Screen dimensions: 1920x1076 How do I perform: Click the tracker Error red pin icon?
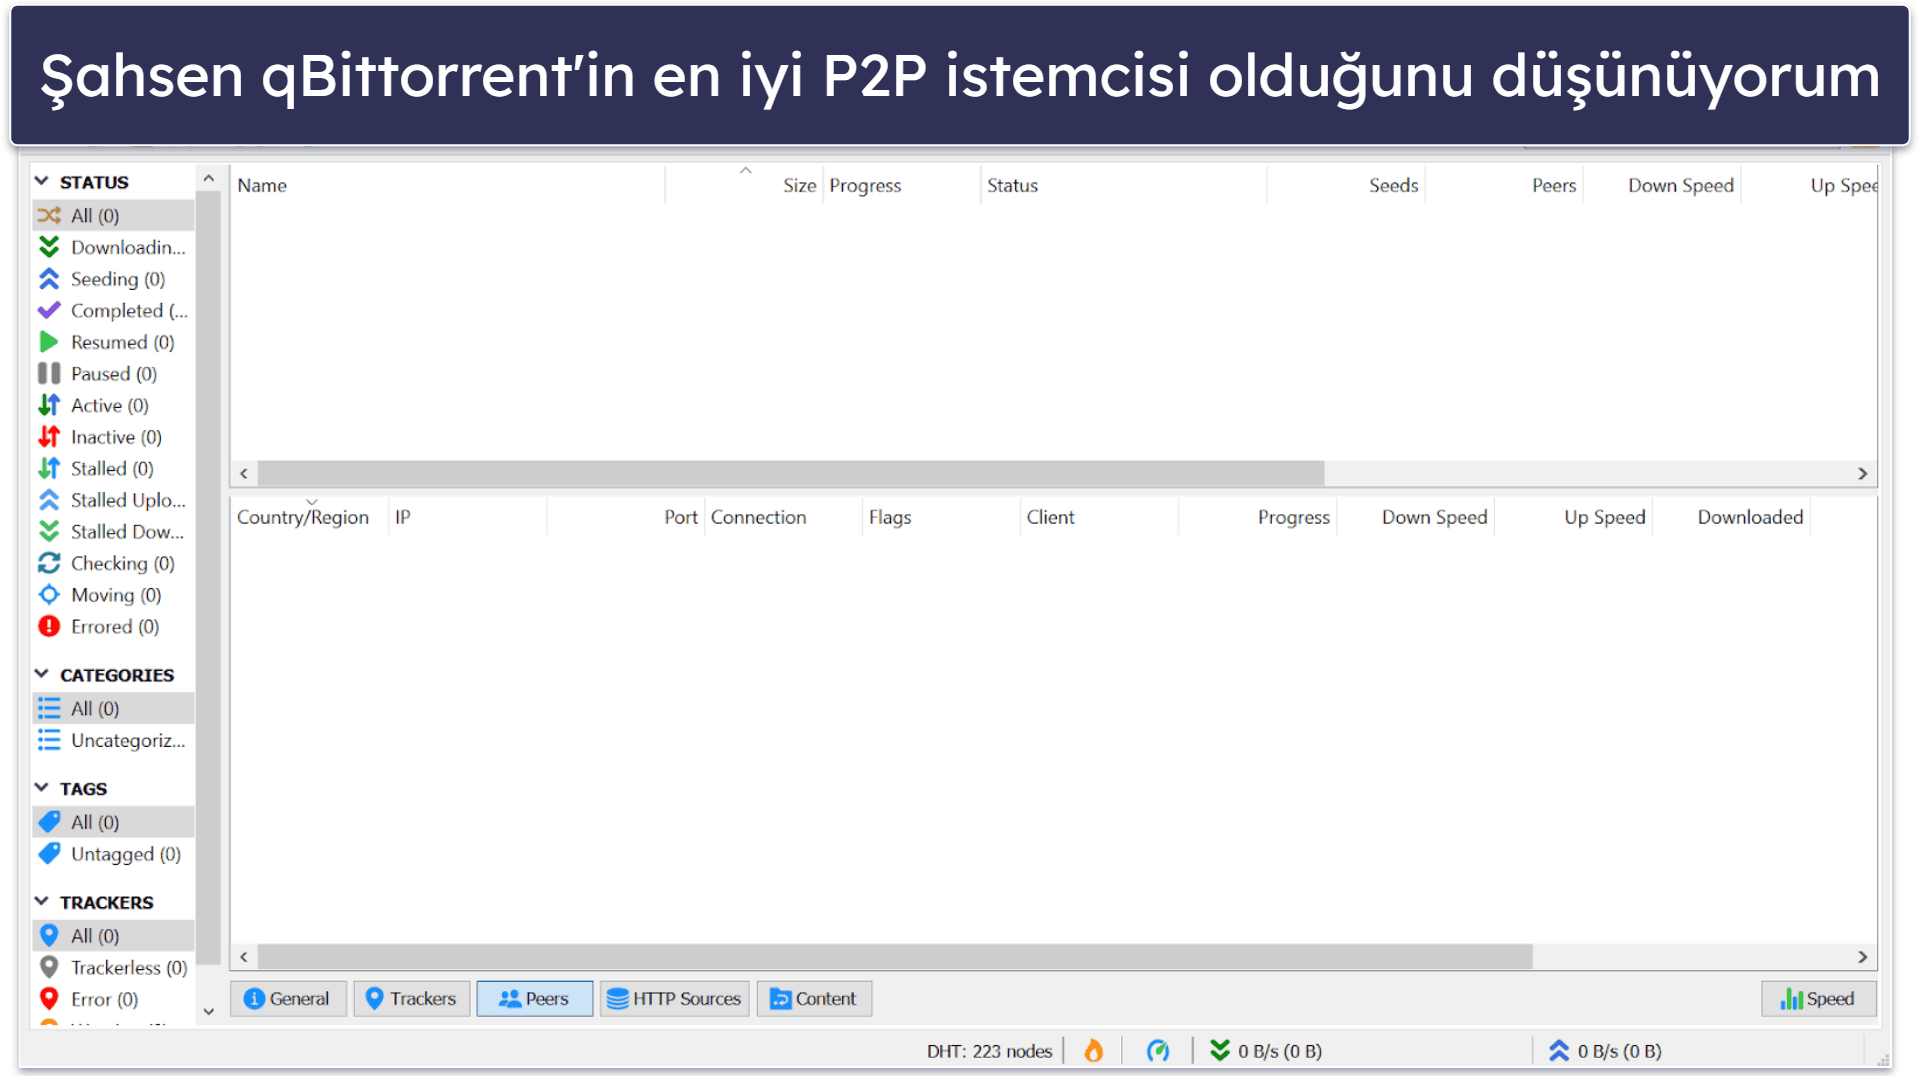coord(49,999)
